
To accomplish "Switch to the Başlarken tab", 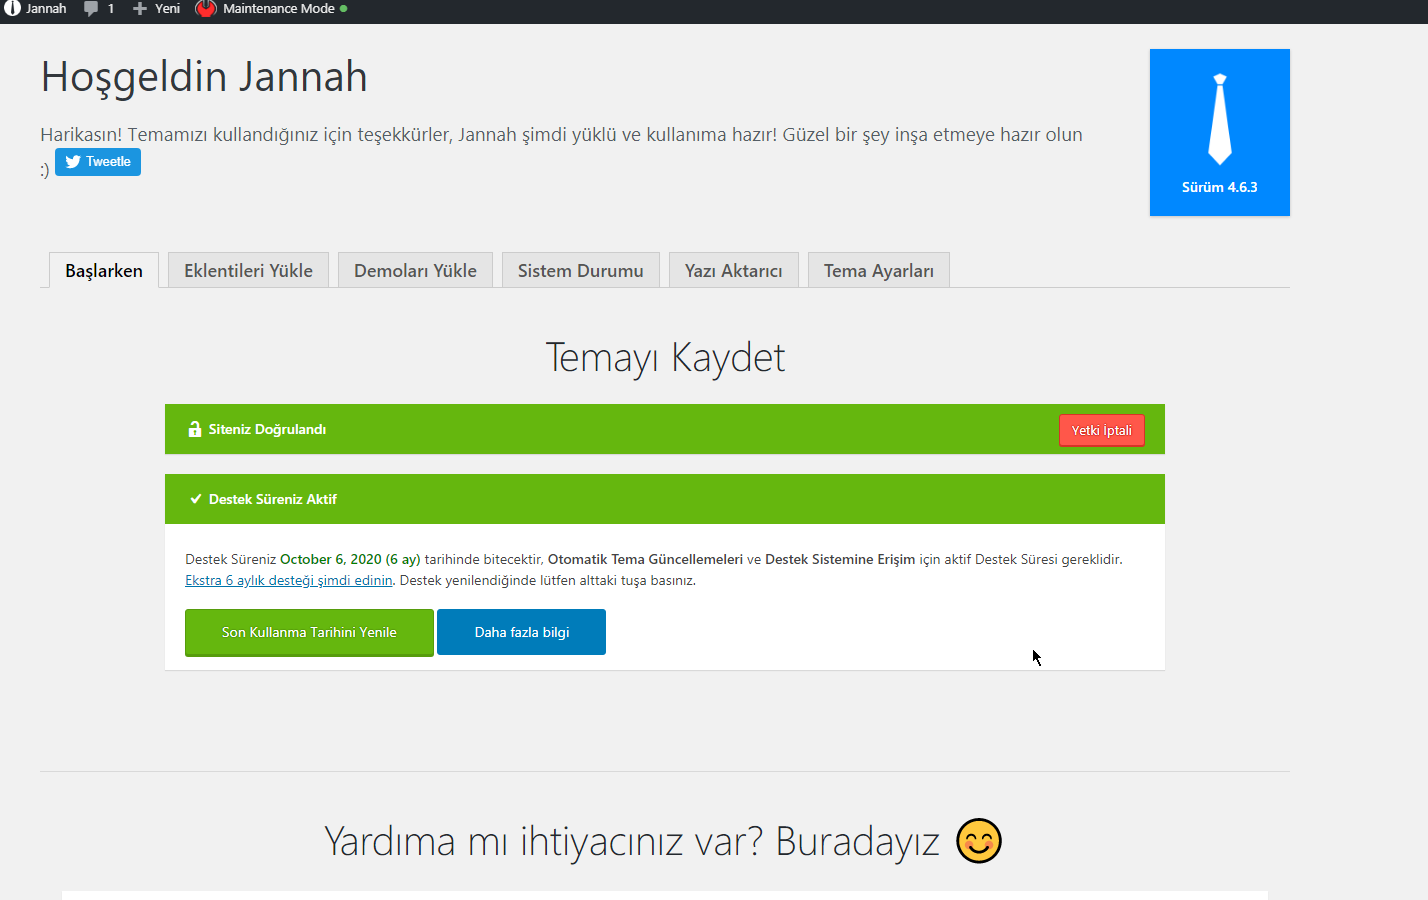I will pos(104,271).
